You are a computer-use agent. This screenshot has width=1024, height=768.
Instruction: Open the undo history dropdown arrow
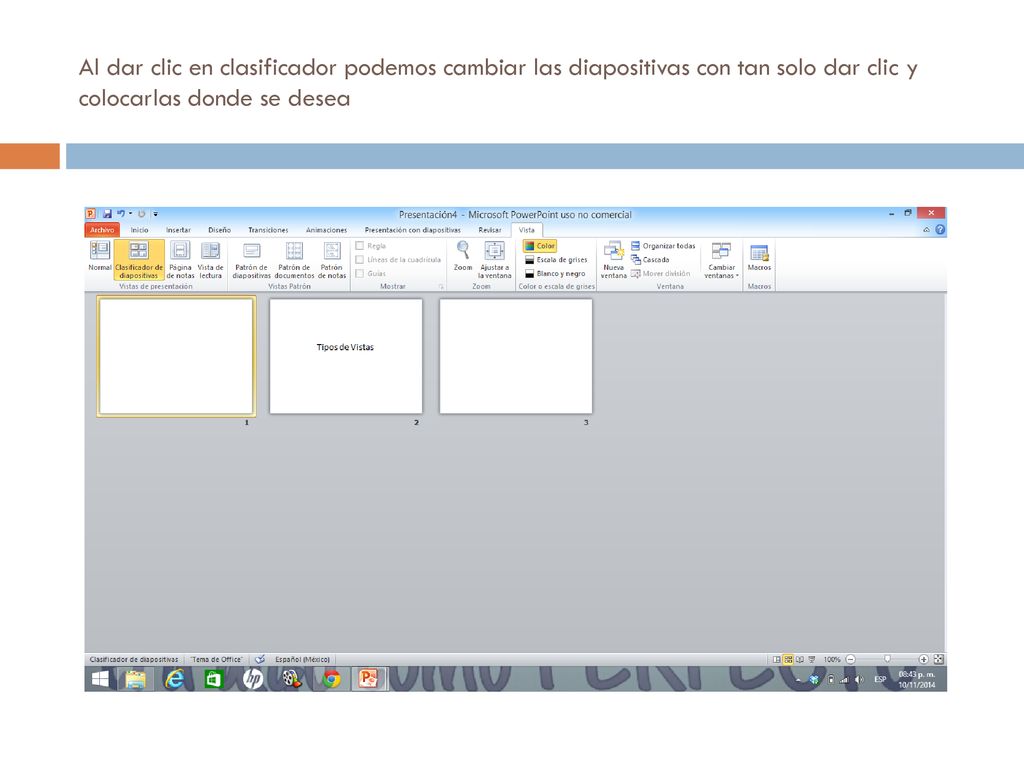pos(131,214)
